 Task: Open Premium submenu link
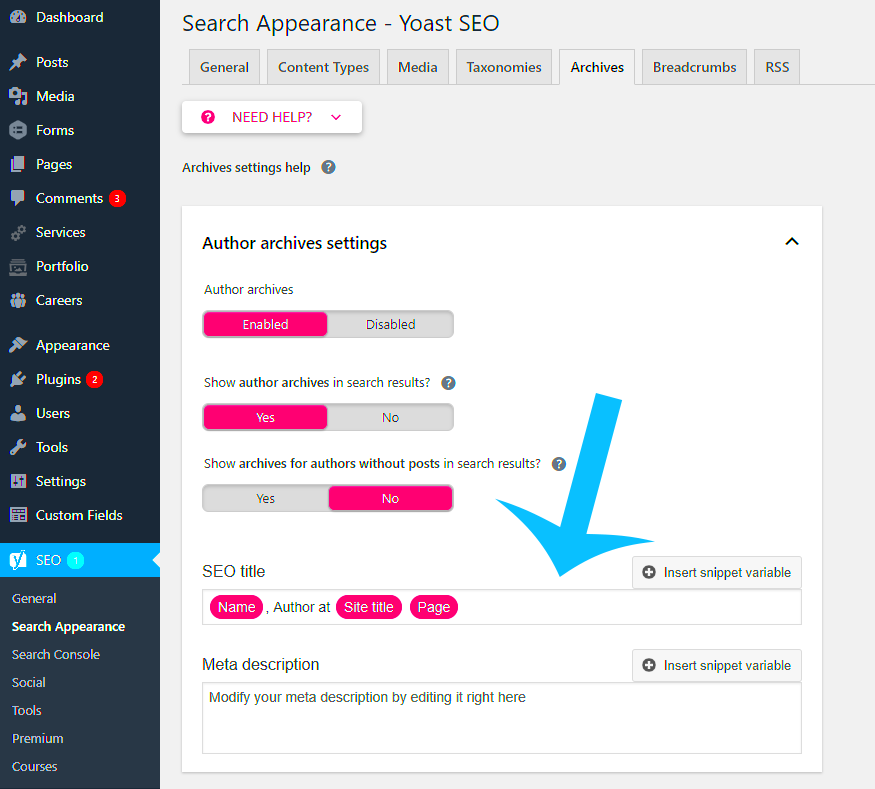(37, 738)
